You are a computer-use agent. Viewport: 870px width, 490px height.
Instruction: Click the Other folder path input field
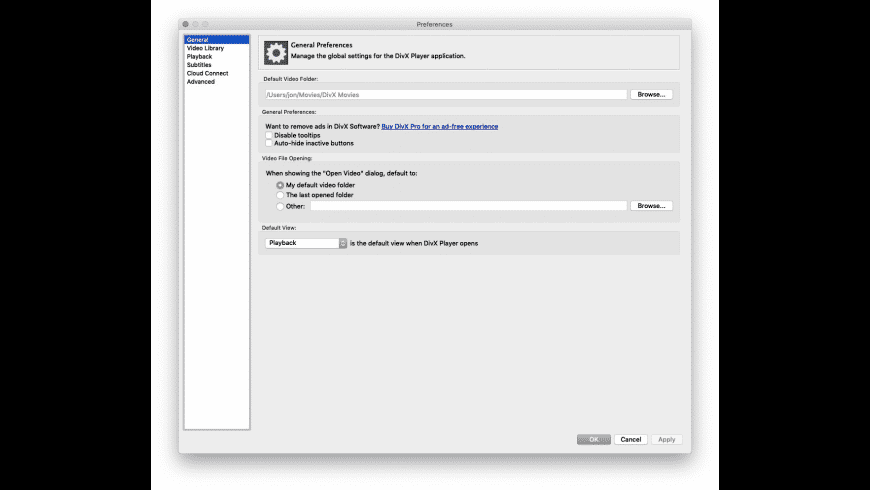pyautogui.click(x=468, y=206)
